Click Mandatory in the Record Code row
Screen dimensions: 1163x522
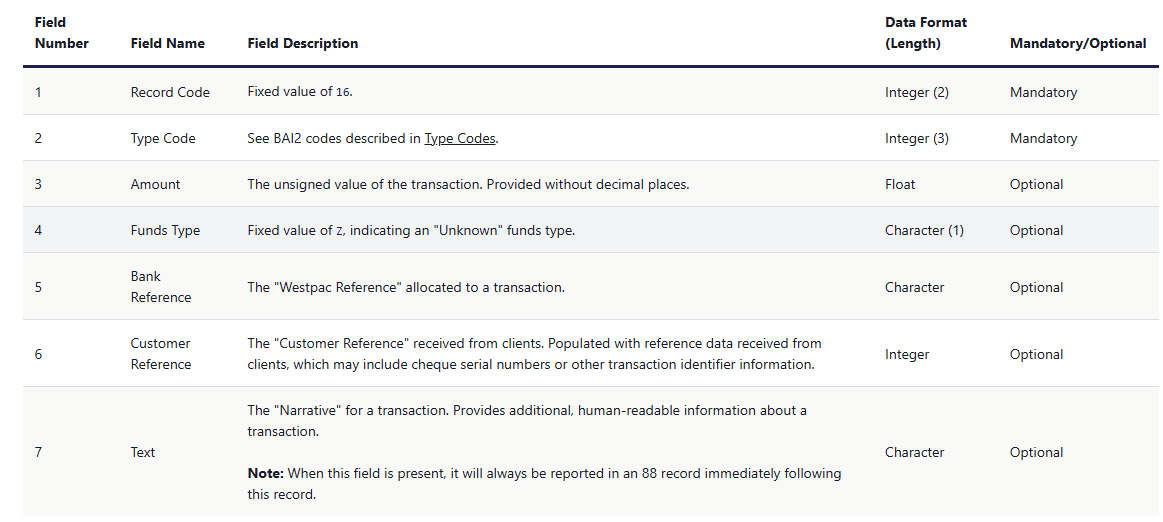pos(1043,92)
